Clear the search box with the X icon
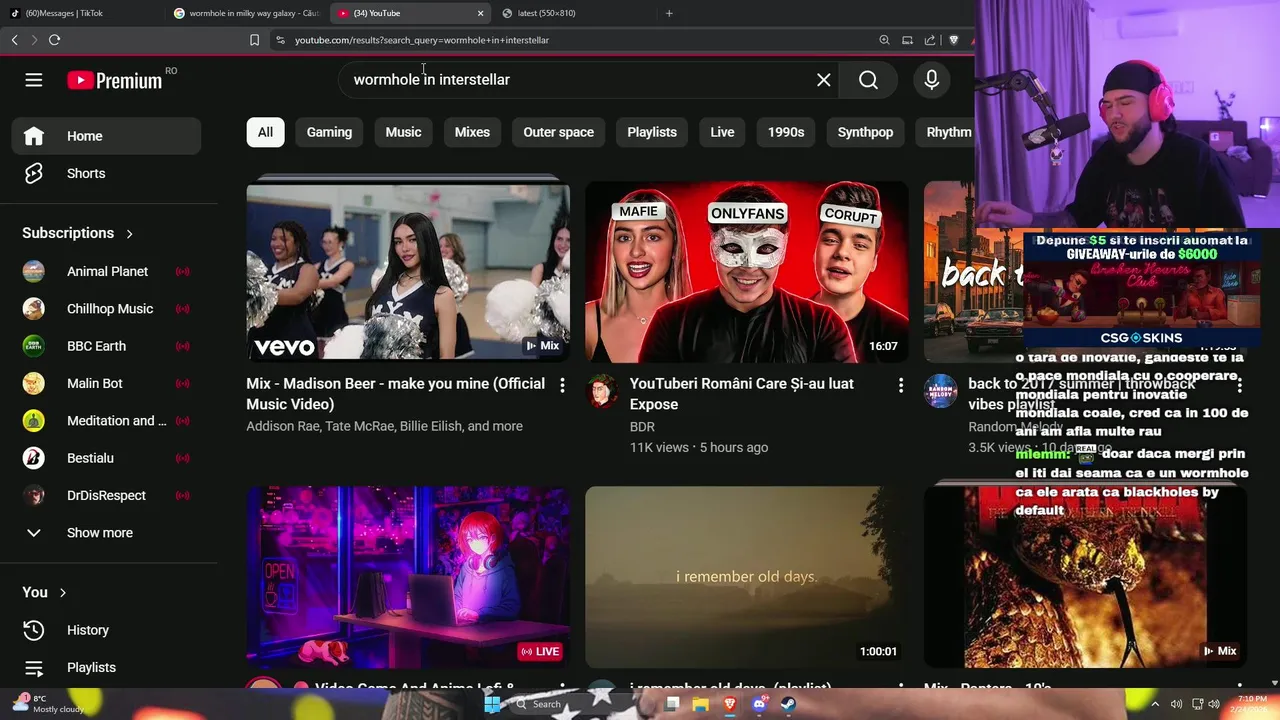Screen dimensions: 1280x720 [x=823, y=80]
